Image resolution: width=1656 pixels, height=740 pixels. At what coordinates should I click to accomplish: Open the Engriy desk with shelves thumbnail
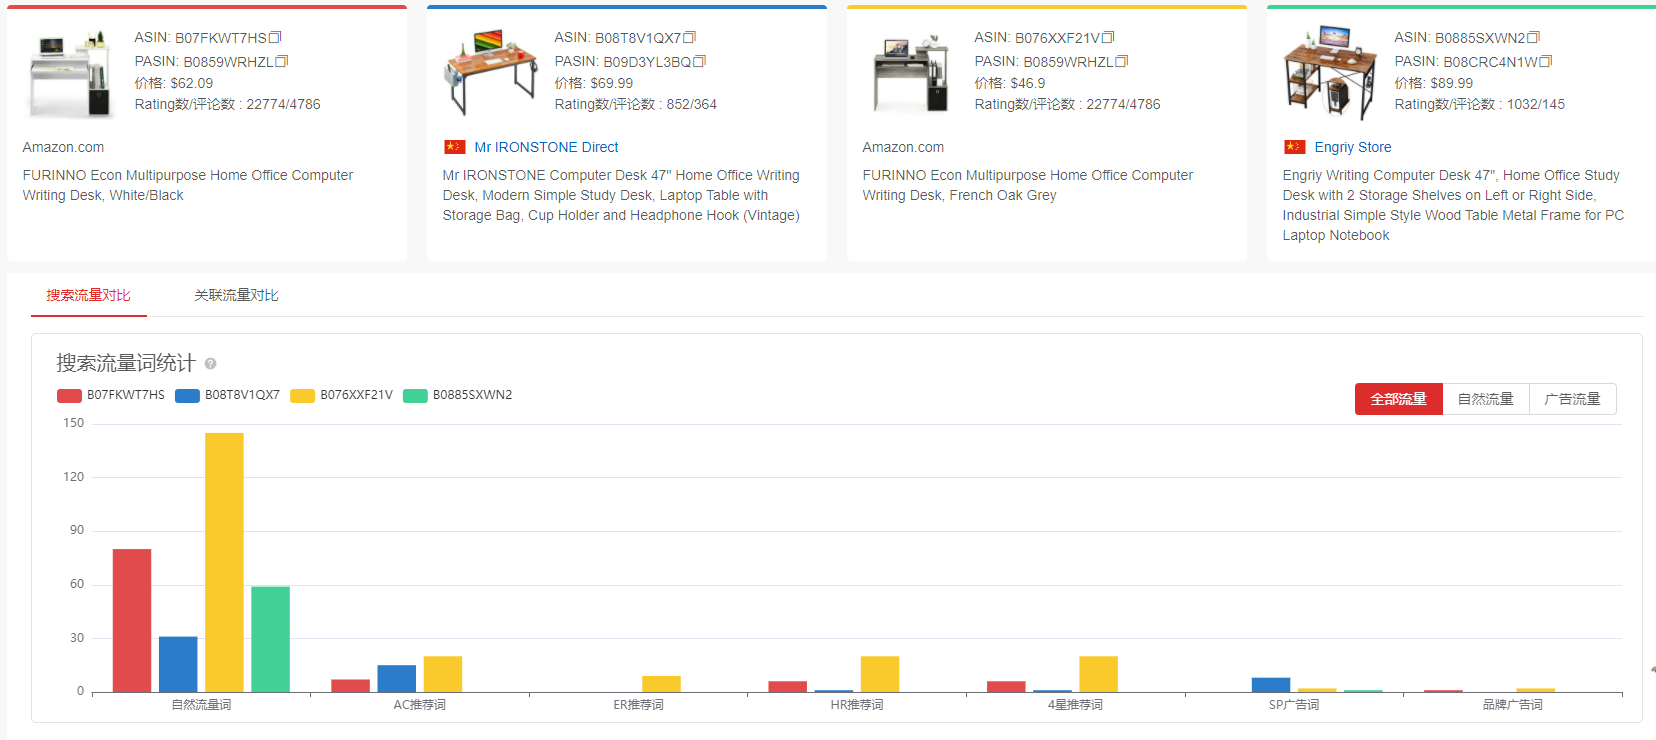click(x=1330, y=72)
